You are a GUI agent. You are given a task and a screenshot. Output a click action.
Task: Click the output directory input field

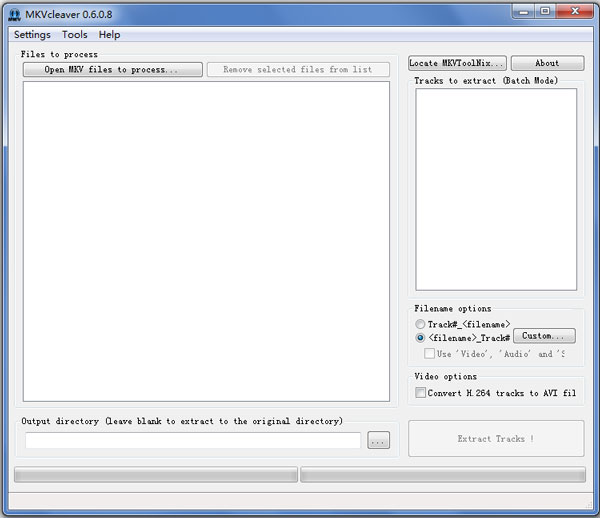point(193,440)
